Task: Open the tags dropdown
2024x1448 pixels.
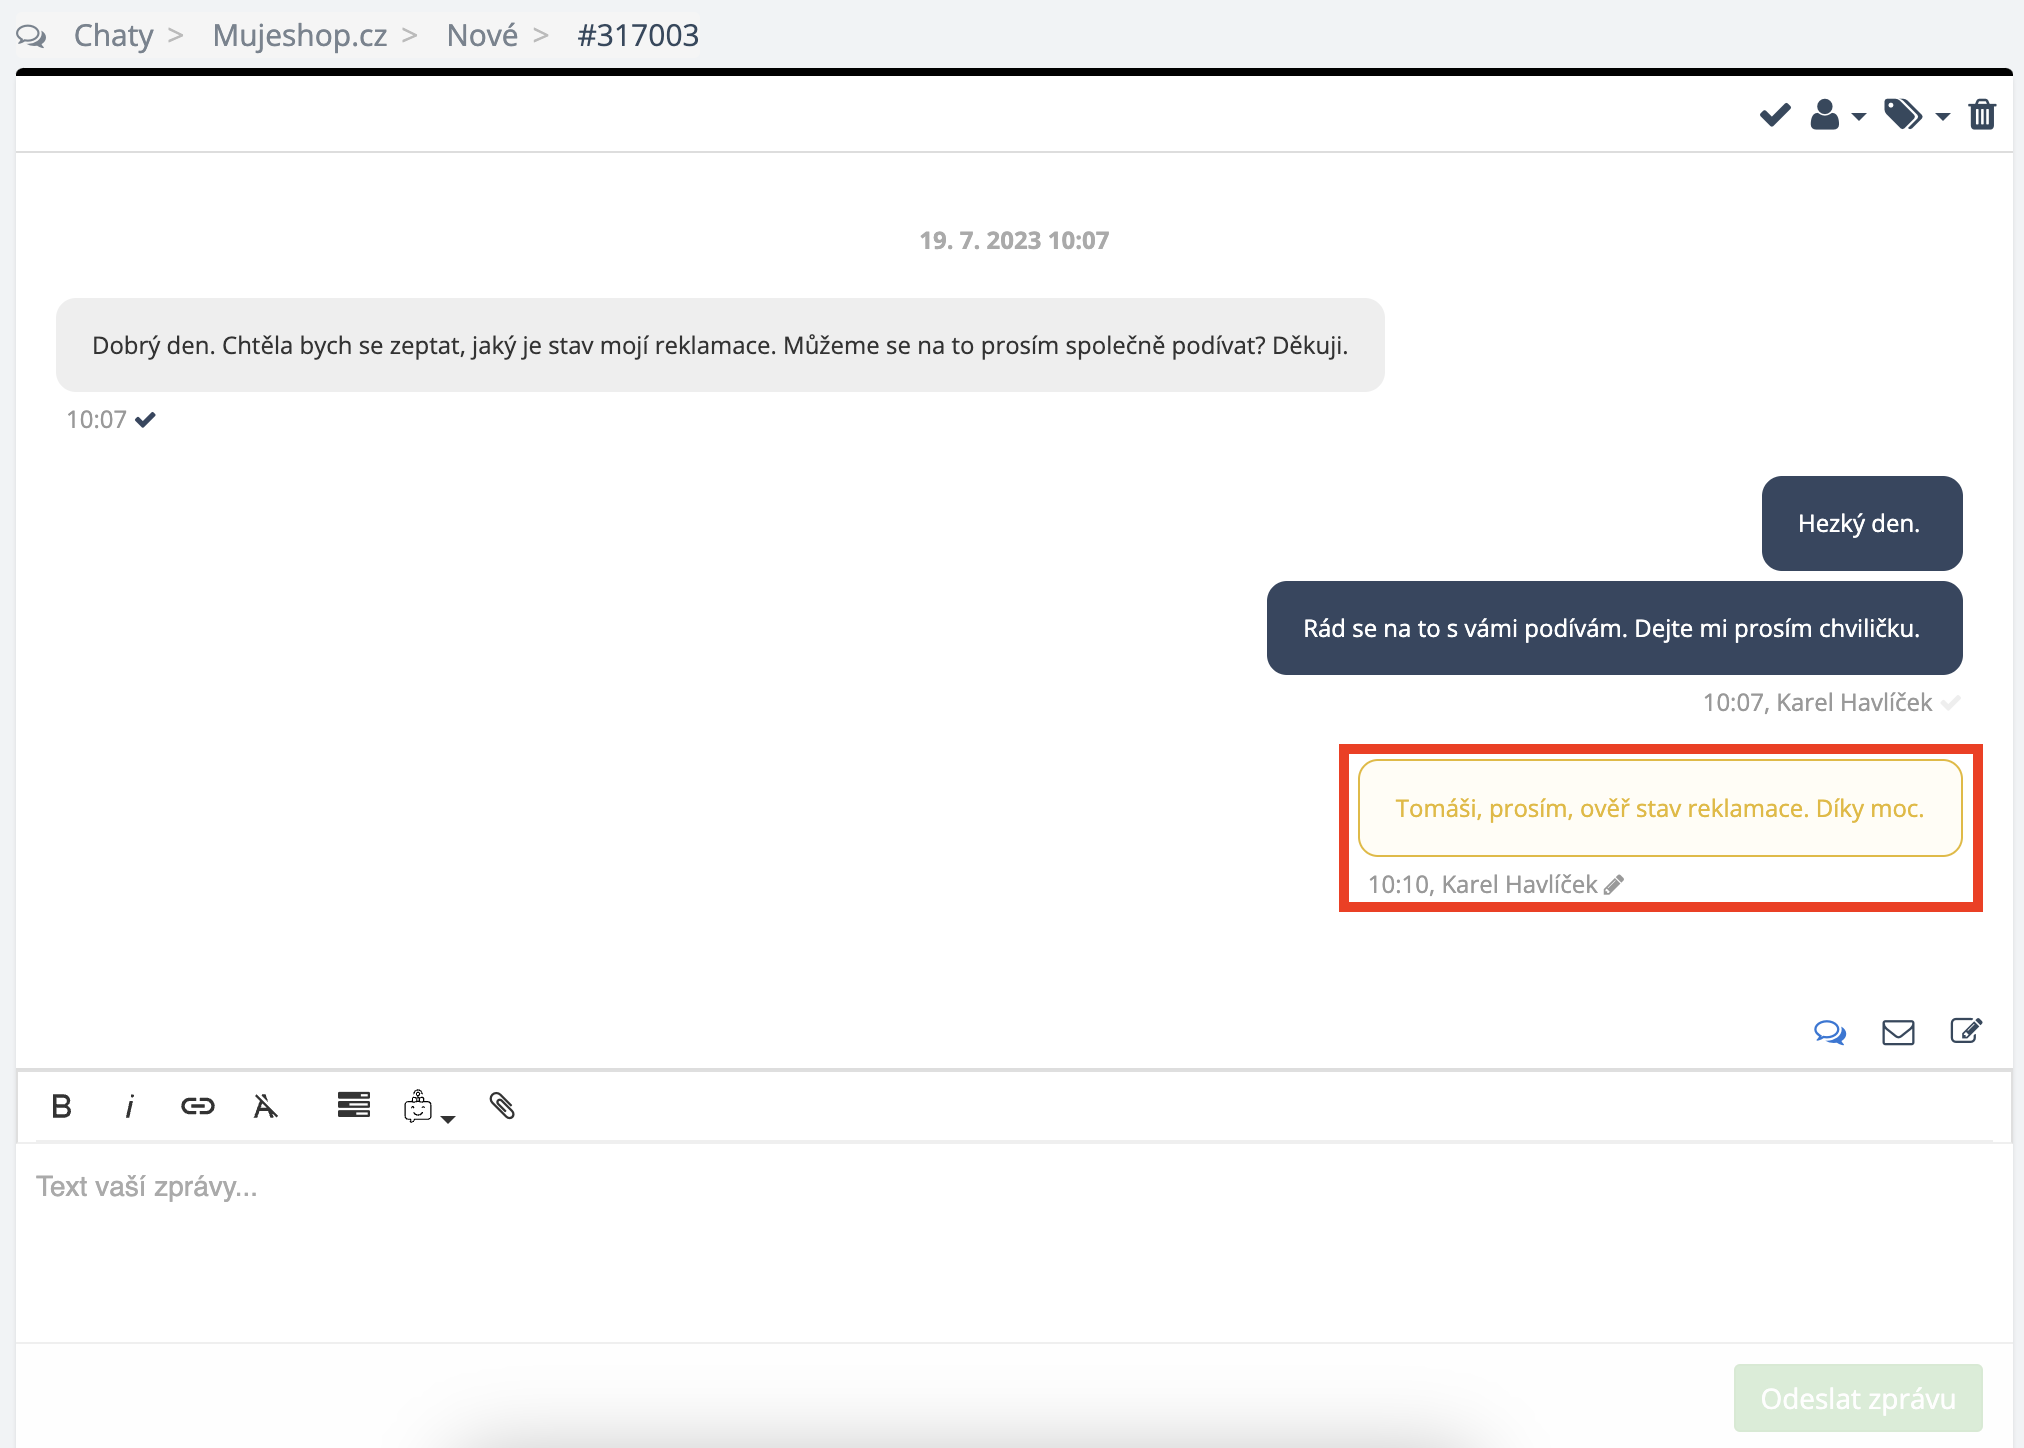Action: tap(1916, 115)
